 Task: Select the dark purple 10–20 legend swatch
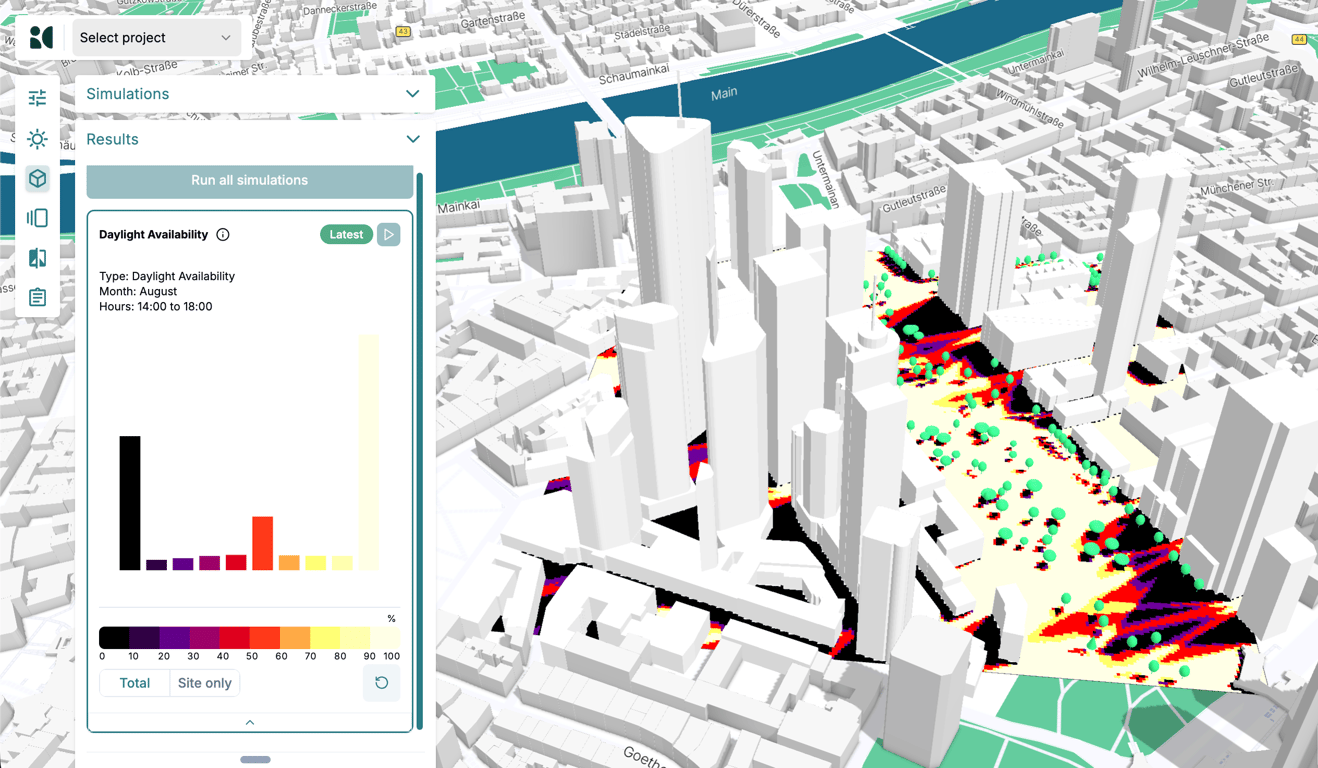(144, 637)
